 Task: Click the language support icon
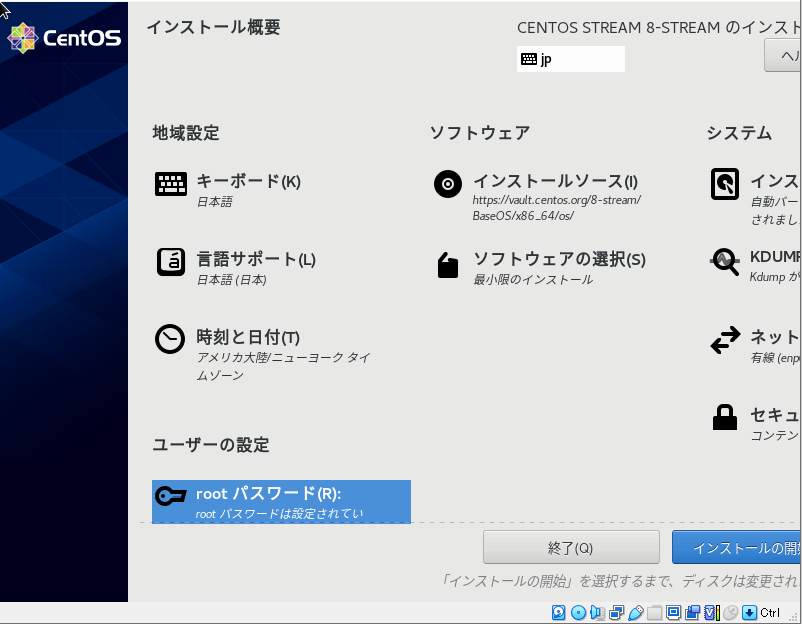(171, 262)
